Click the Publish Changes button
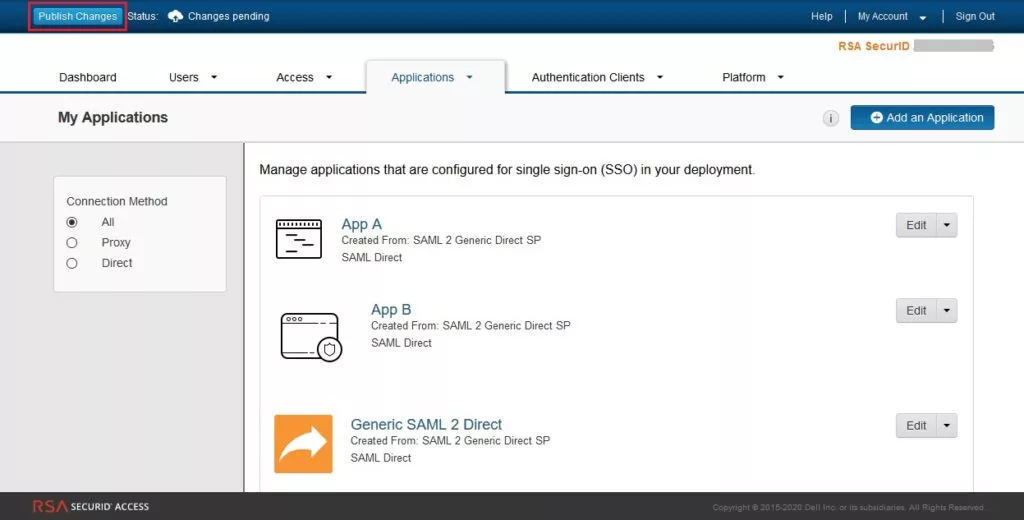This screenshot has width=1024, height=520. coord(77,16)
